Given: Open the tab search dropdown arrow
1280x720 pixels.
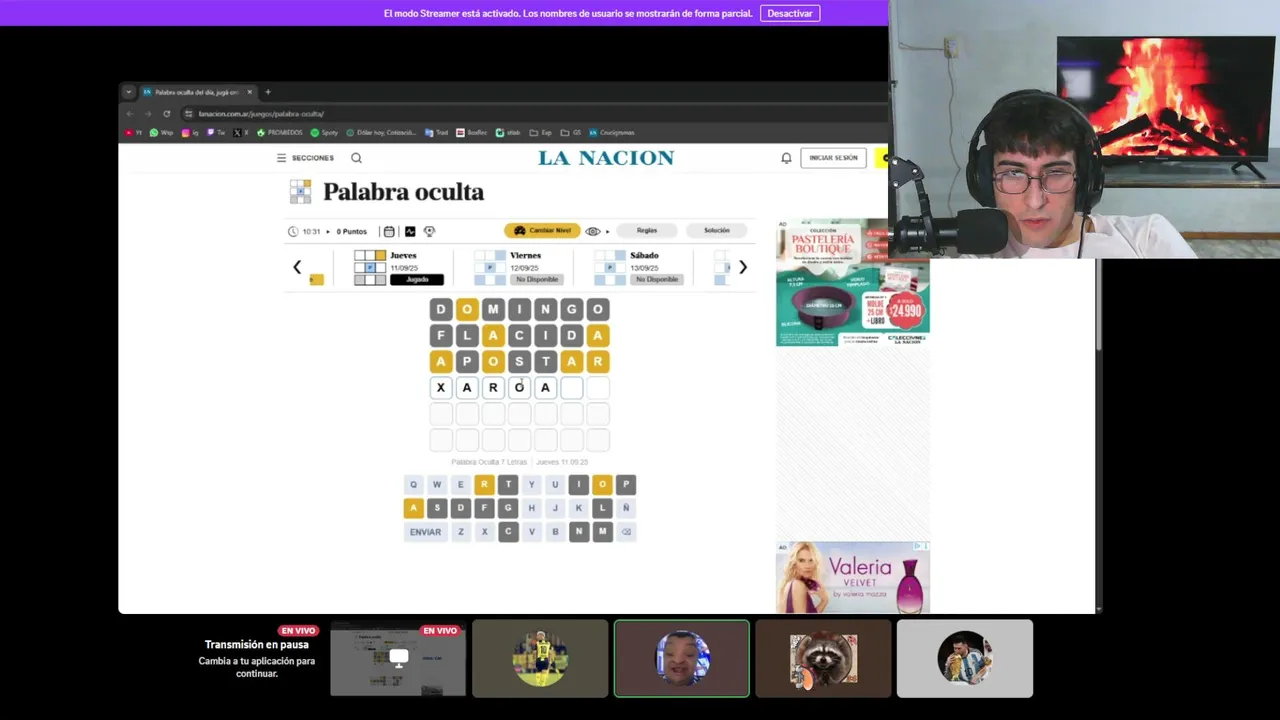Looking at the screenshot, I should [x=128, y=92].
